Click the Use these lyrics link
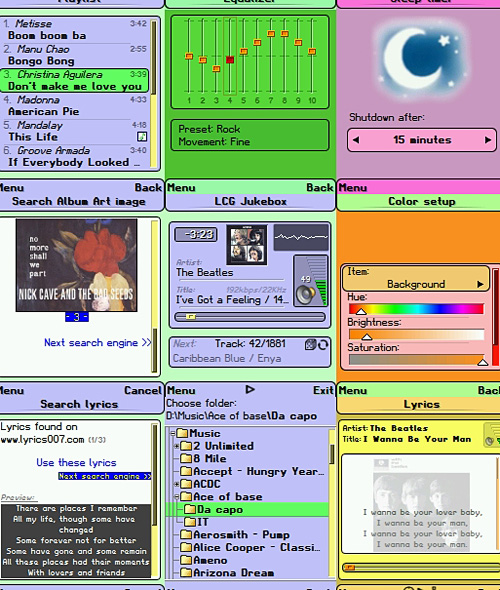Image resolution: width=500 pixels, height=590 pixels. [x=76, y=462]
